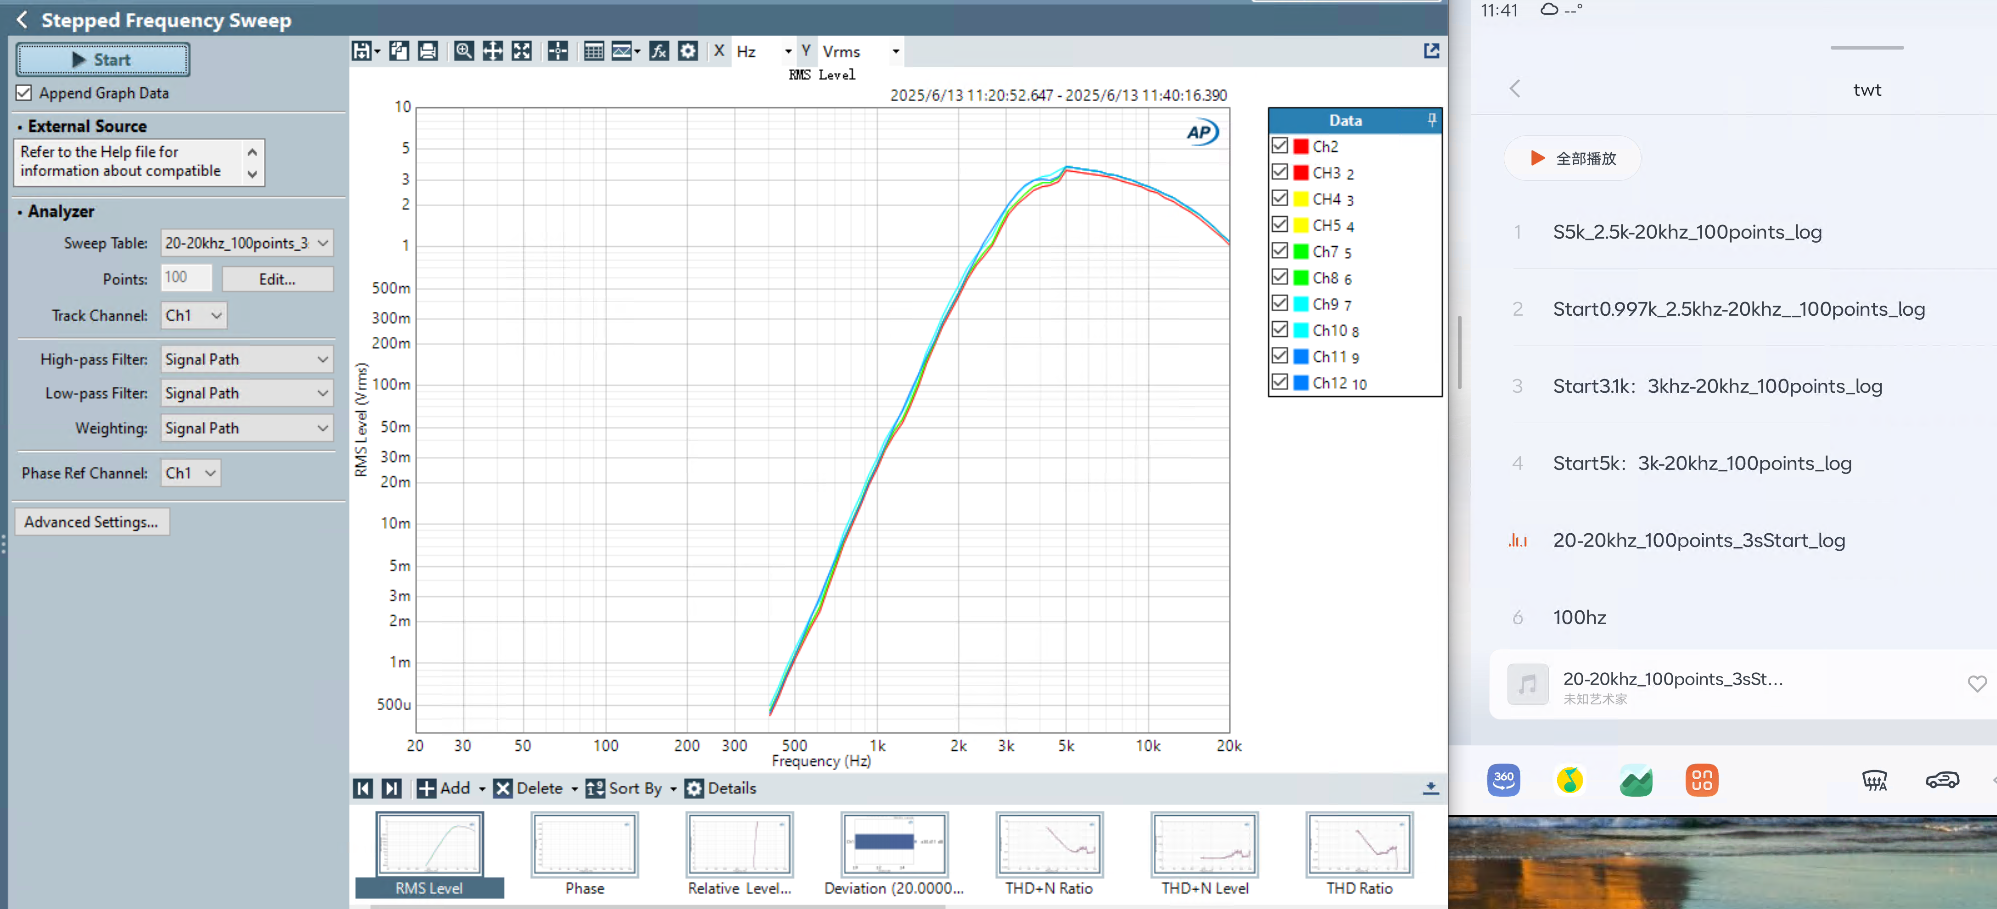Play track 100hz in playlist
1997x909 pixels.
coord(1579,617)
